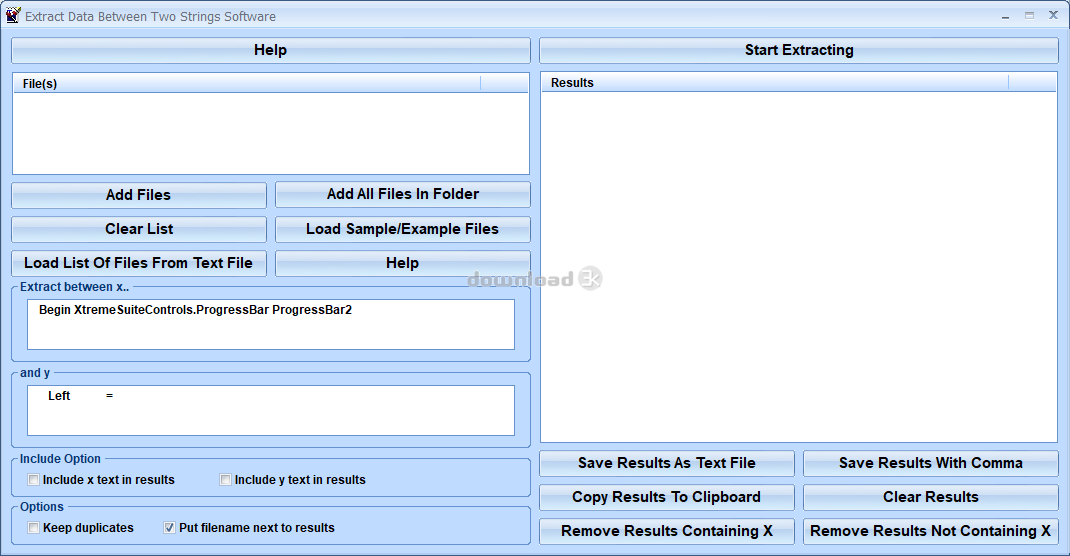Click Save Results With Comma
This screenshot has height=556, width=1070.
click(931, 463)
